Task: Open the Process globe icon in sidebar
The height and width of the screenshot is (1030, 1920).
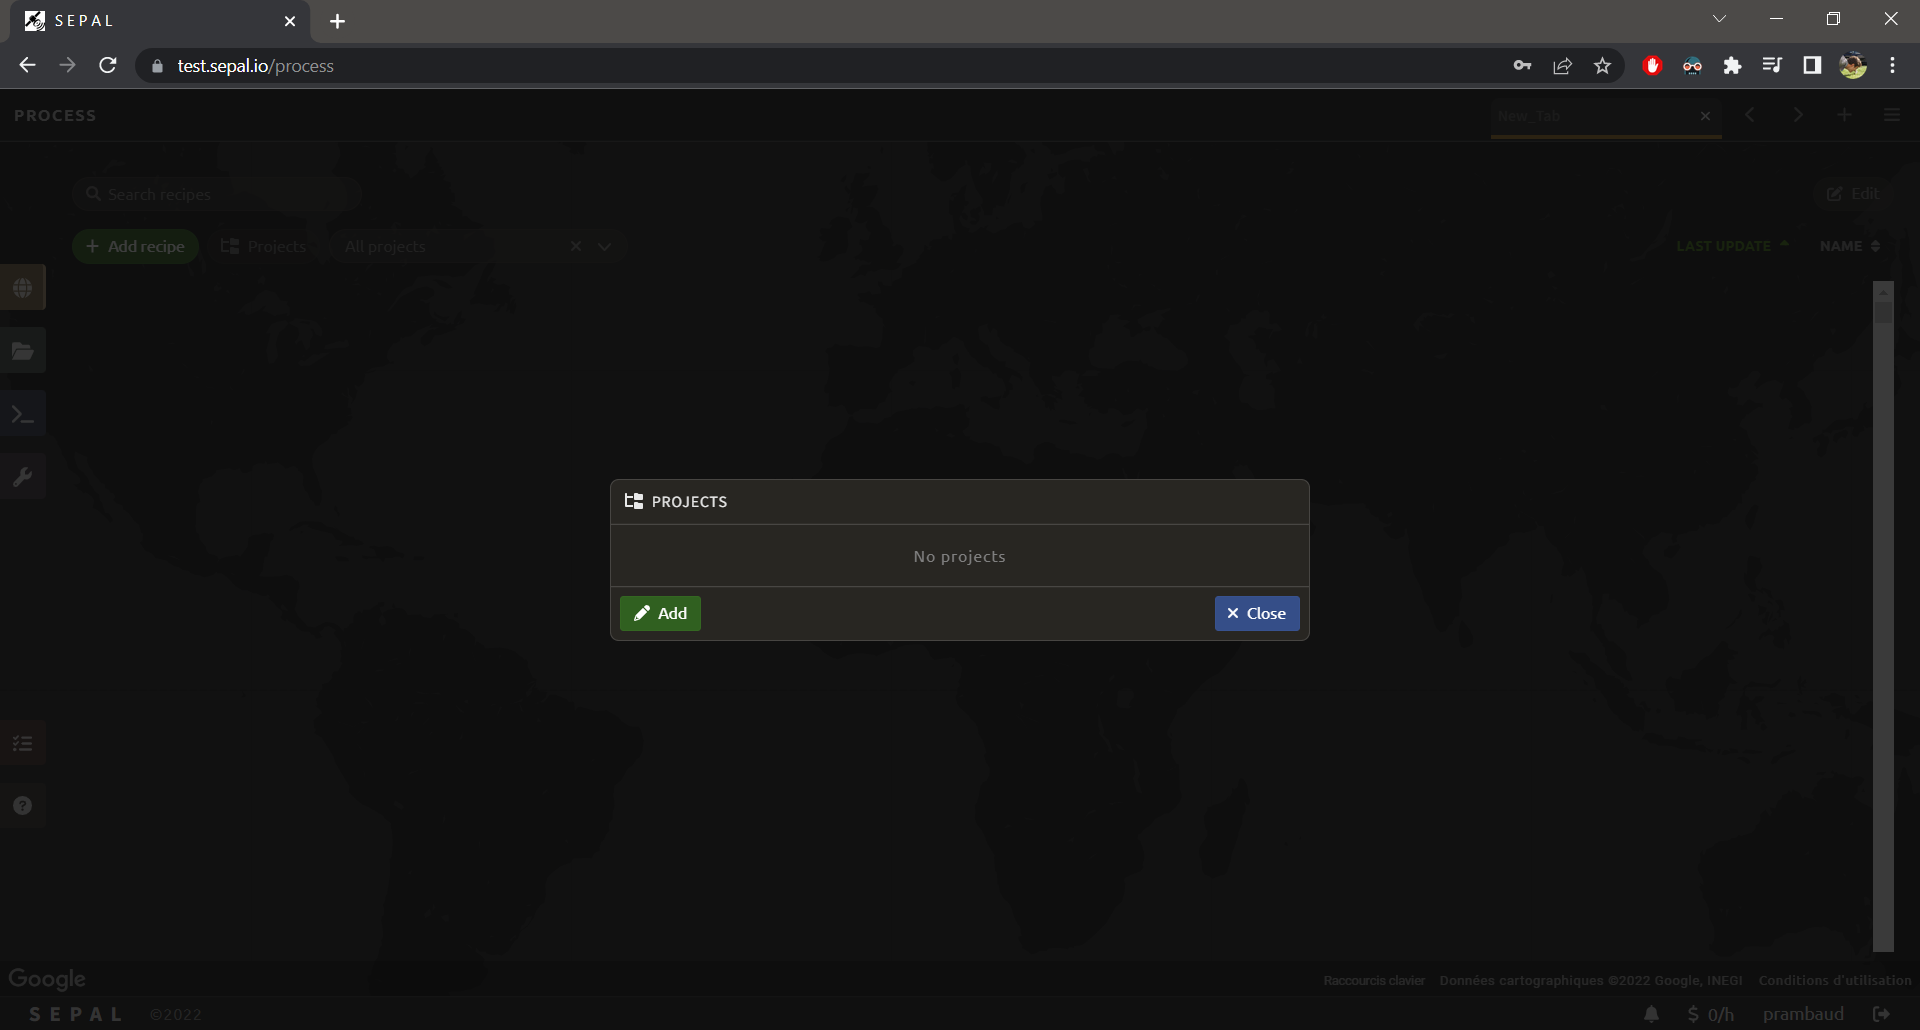Action: (23, 288)
